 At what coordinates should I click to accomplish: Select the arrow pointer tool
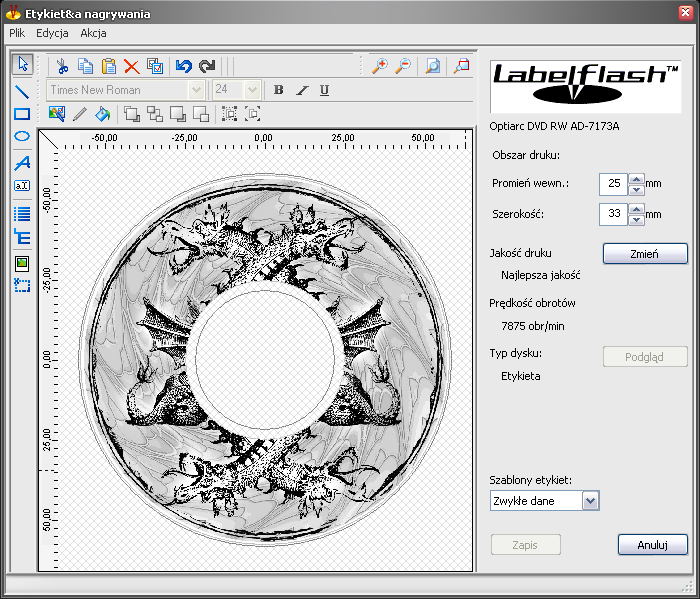coord(22,65)
